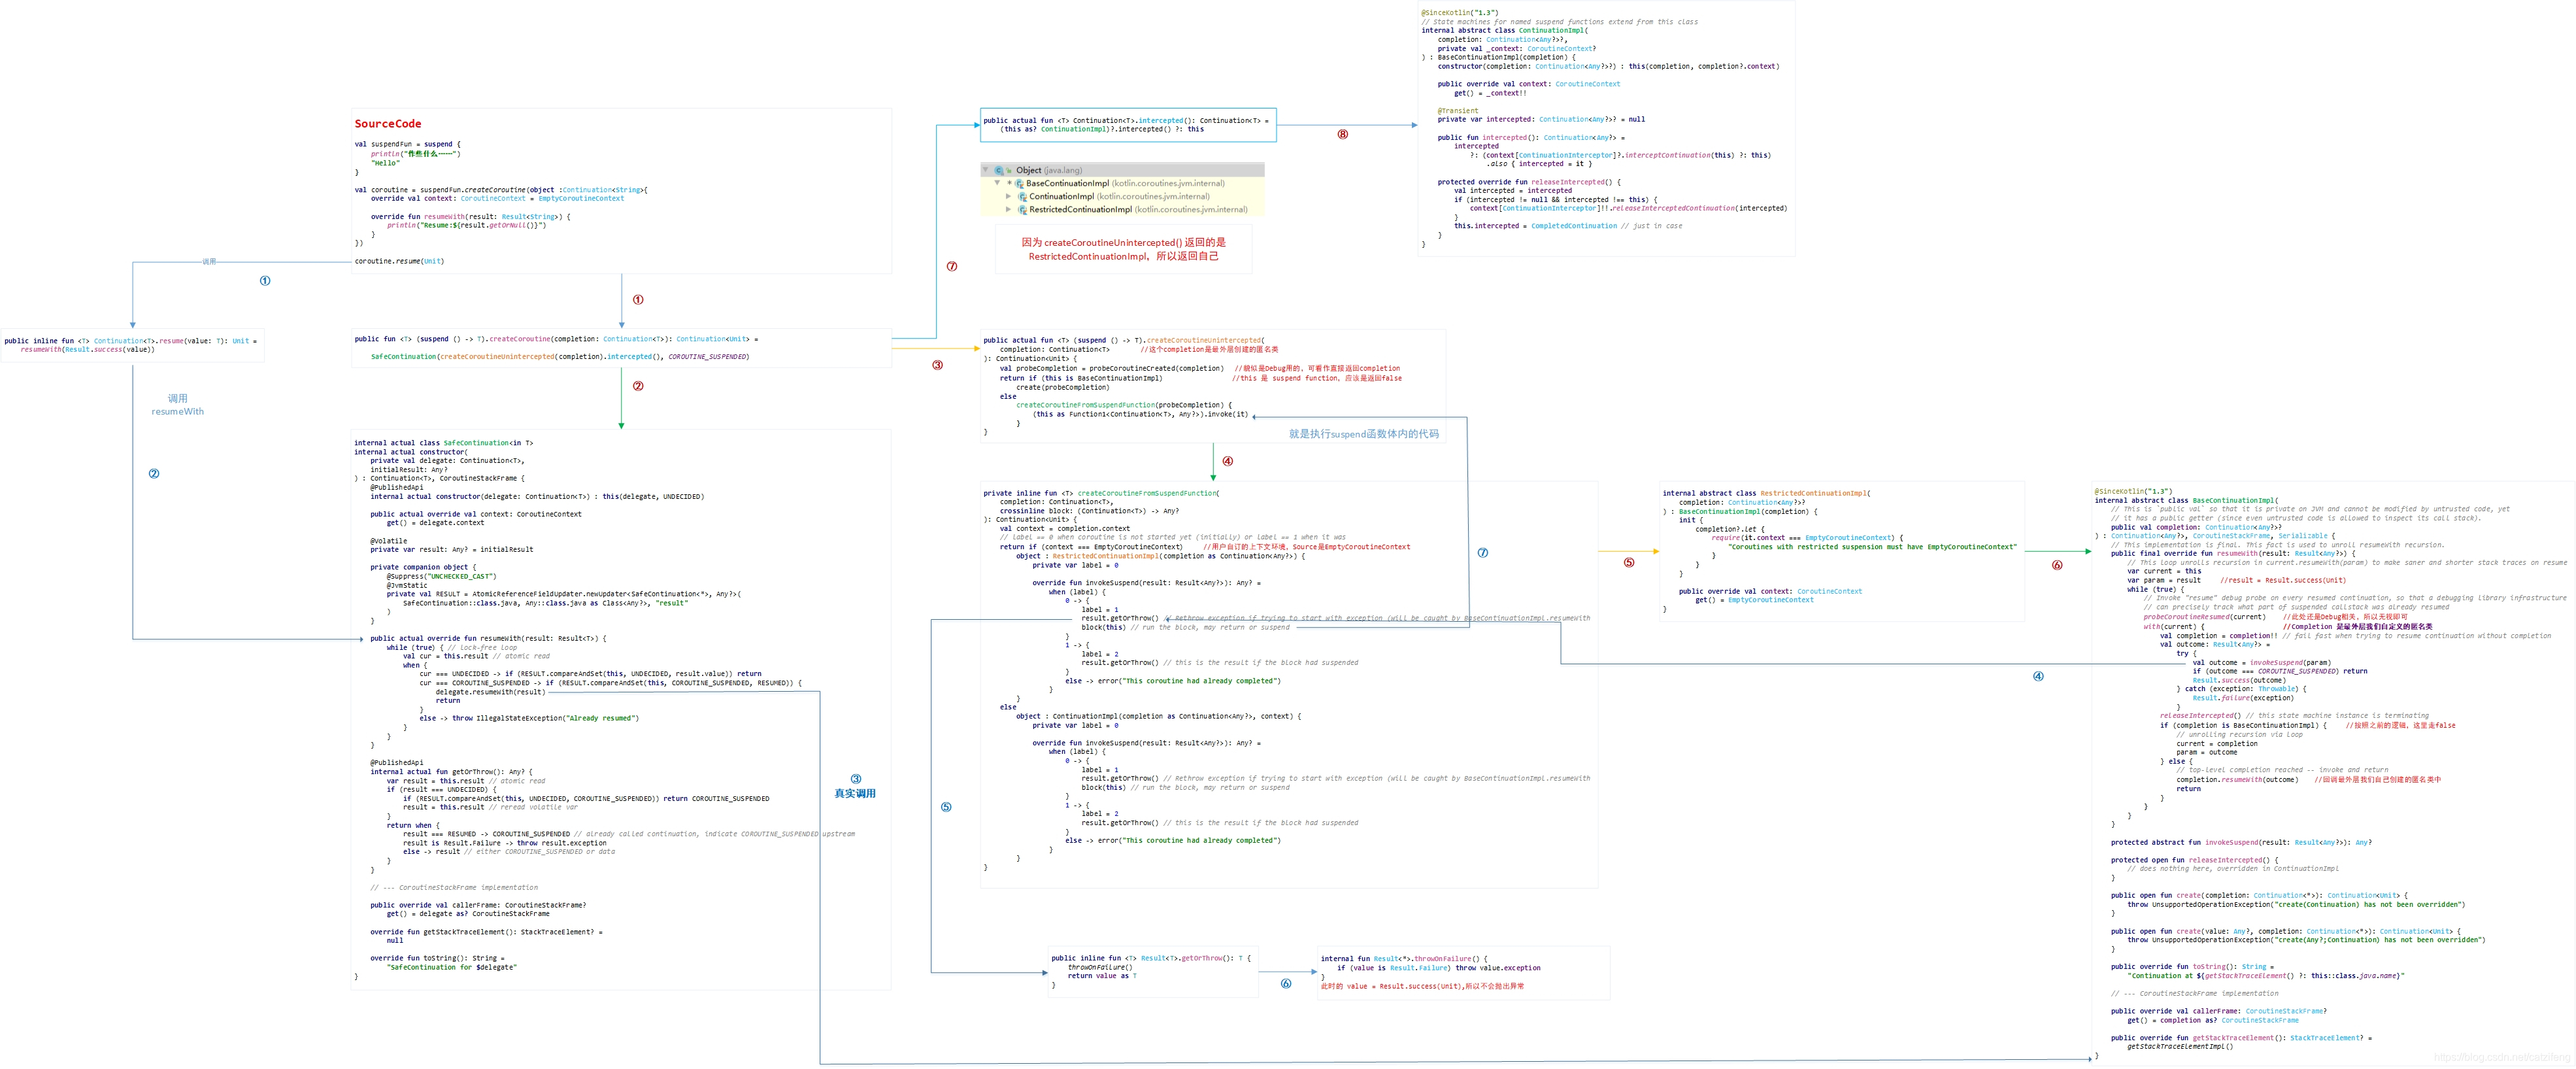Click the coroutine.resume(Unit) code line
This screenshot has height=1069, width=2576.
click(x=399, y=261)
